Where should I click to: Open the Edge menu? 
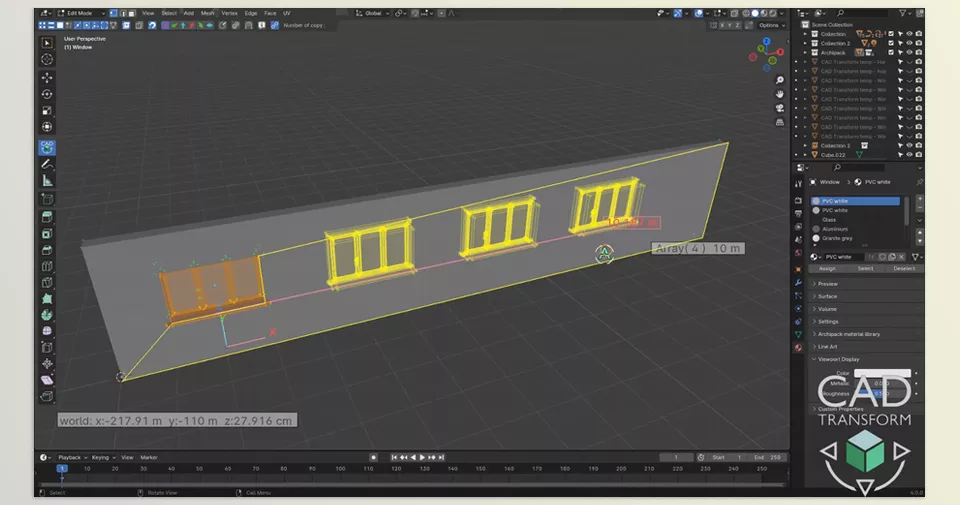[x=251, y=13]
